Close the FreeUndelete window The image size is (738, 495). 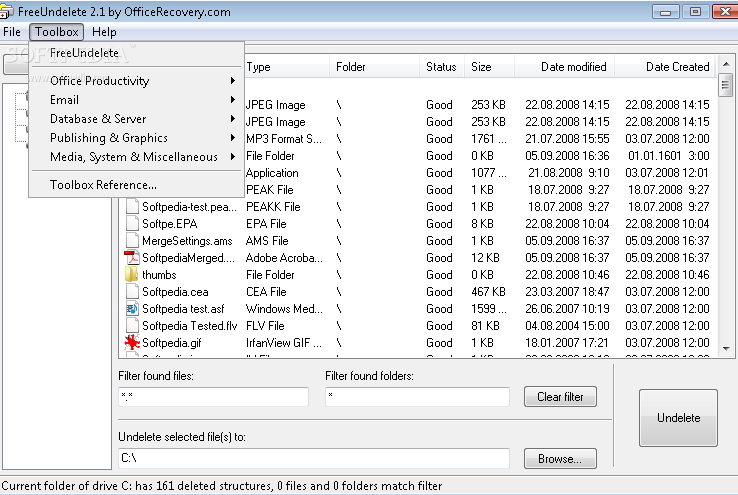click(725, 12)
